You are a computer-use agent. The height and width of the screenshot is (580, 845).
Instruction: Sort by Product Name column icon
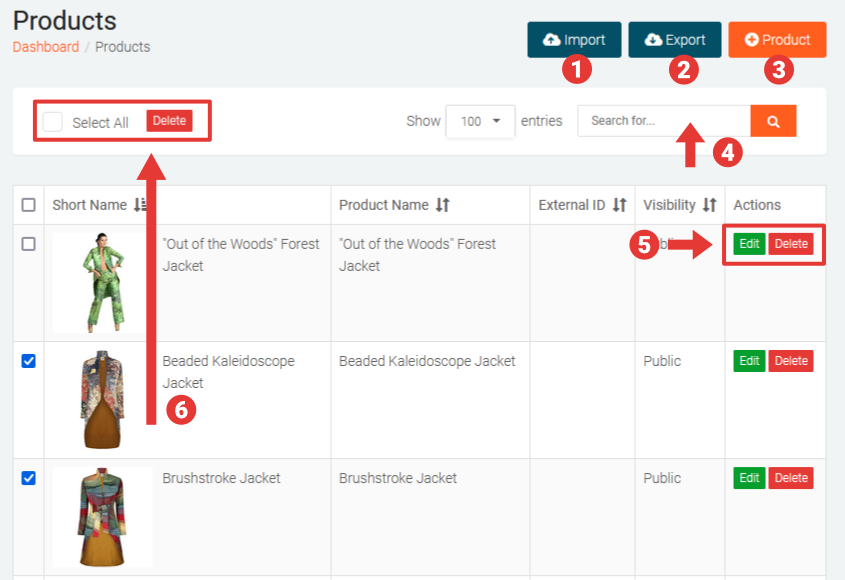[x=442, y=205]
